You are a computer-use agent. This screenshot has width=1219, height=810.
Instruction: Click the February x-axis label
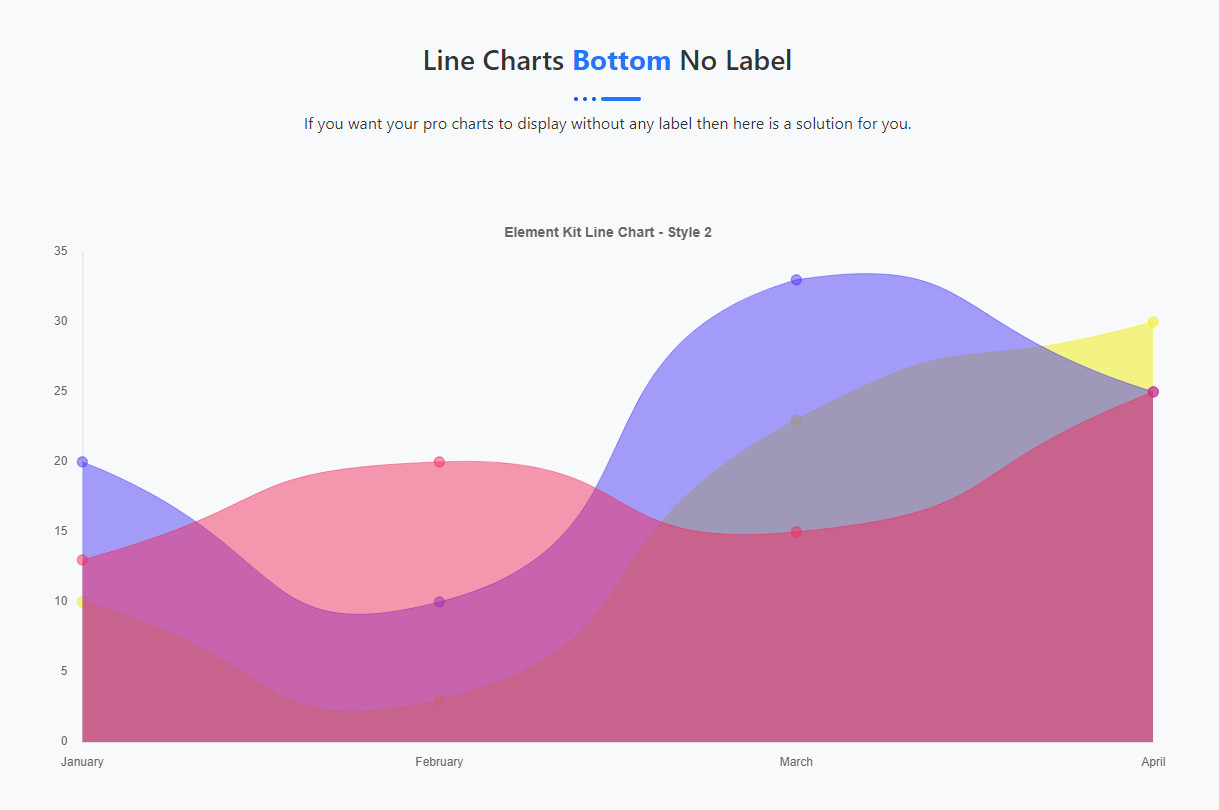coord(439,762)
